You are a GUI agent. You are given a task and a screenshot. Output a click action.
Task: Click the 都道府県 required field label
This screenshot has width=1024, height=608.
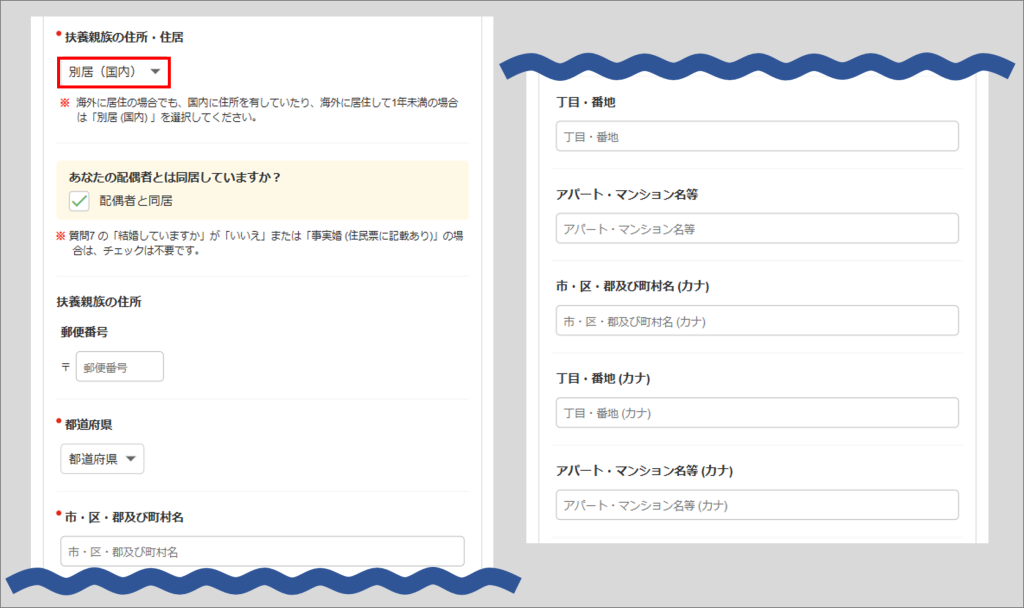90,425
